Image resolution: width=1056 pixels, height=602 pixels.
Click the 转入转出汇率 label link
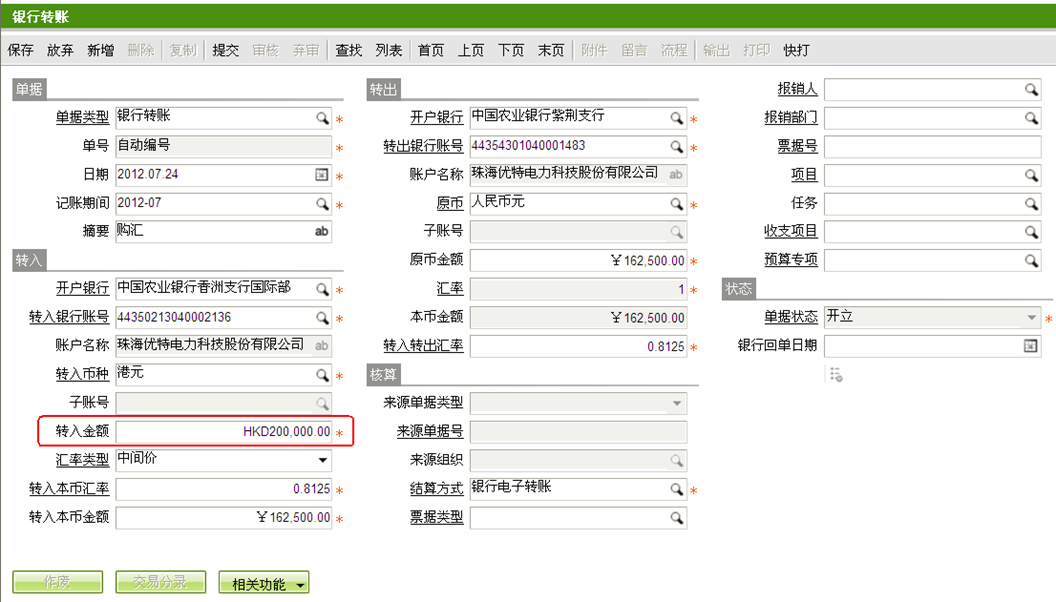423,346
